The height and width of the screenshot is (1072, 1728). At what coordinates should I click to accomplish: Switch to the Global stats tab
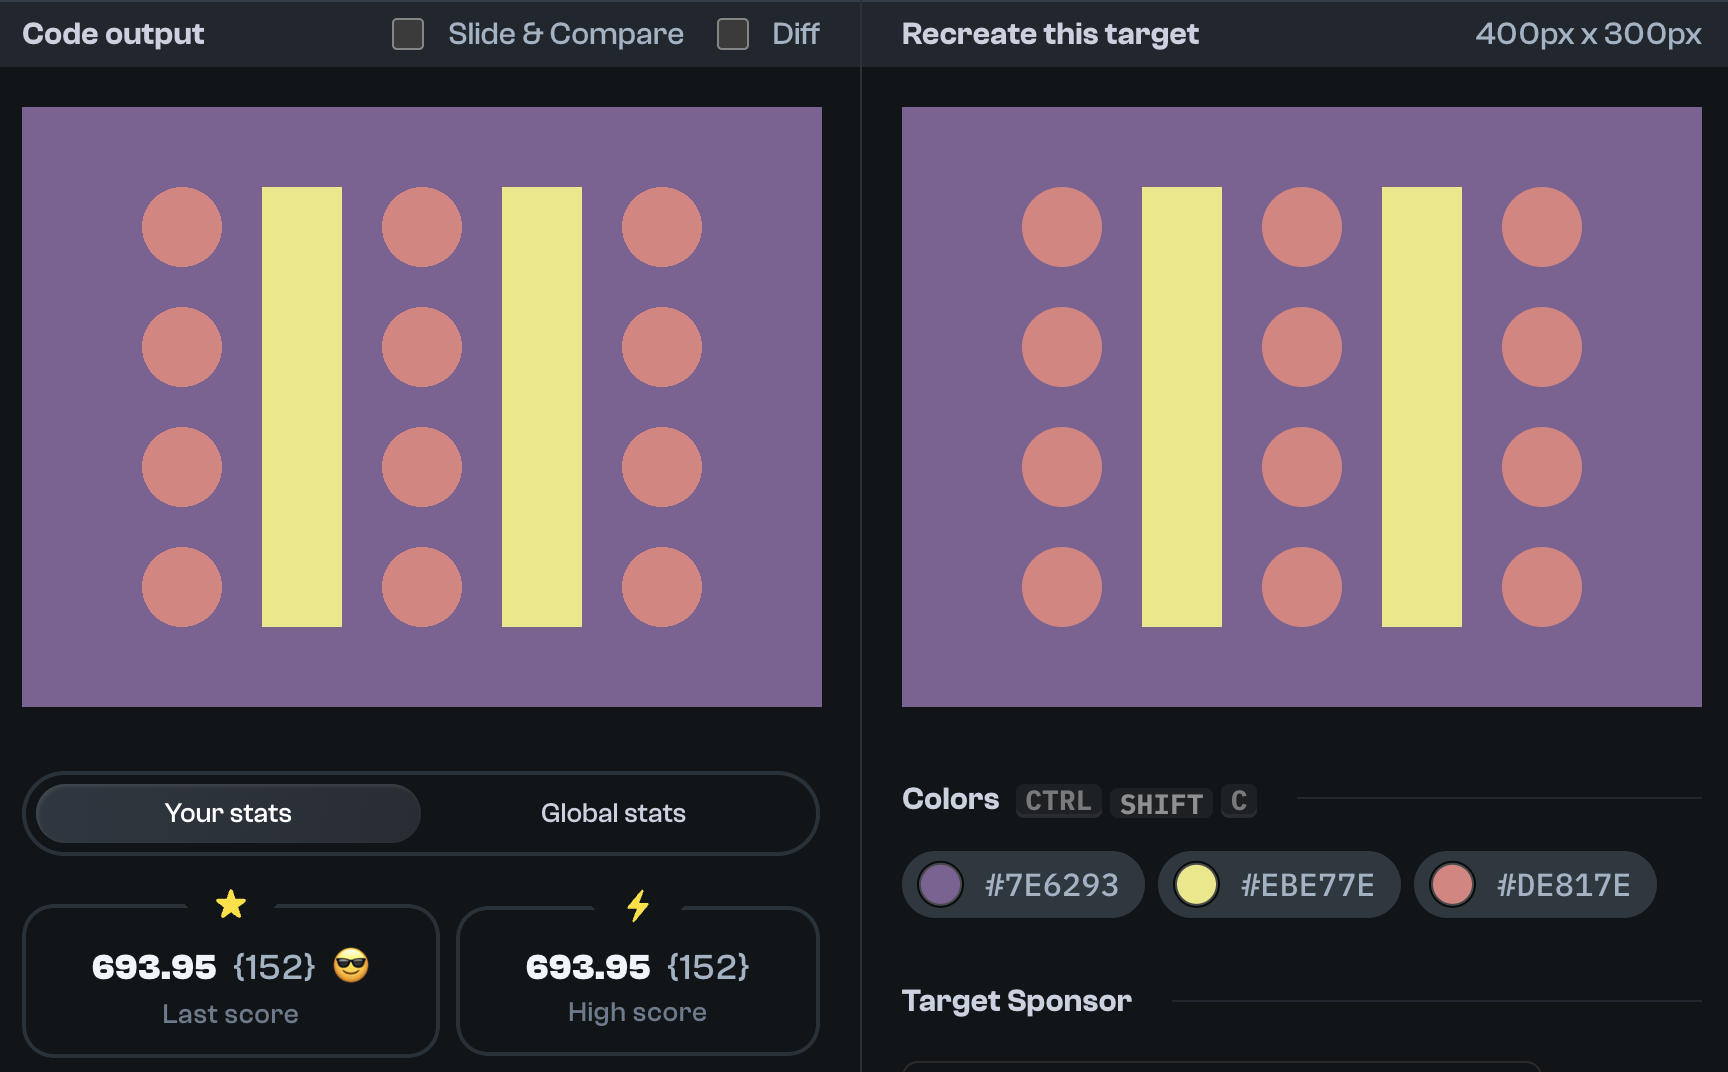[613, 813]
